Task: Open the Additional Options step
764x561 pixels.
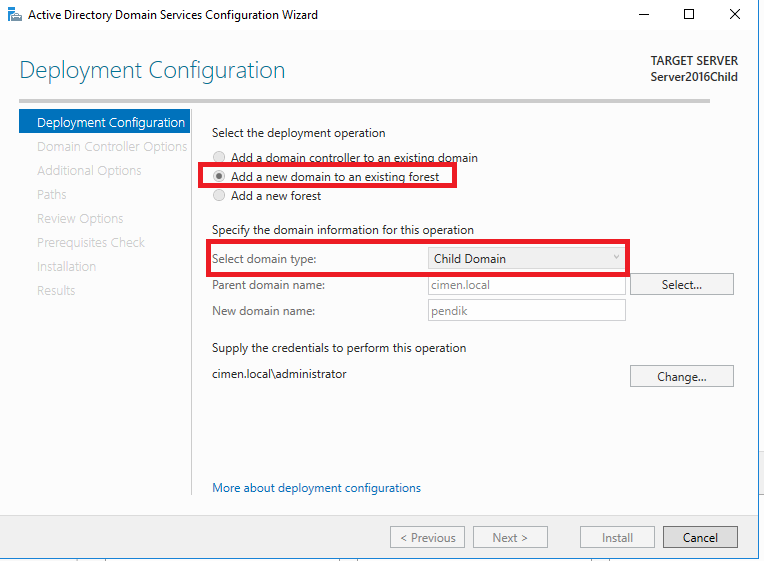Action: 89,171
